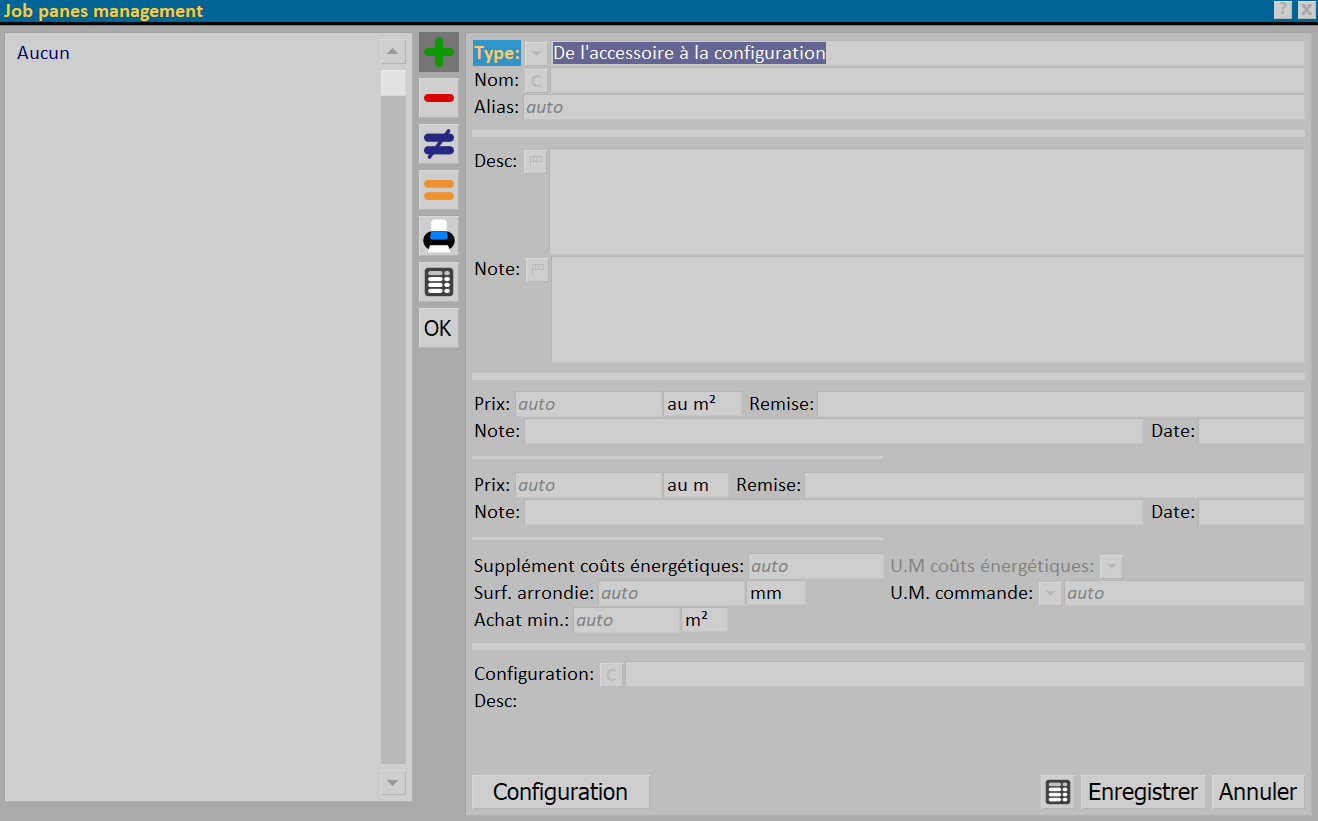The width and height of the screenshot is (1318, 821).
Task: Click the OK button in sidebar
Action: pyautogui.click(x=438, y=328)
